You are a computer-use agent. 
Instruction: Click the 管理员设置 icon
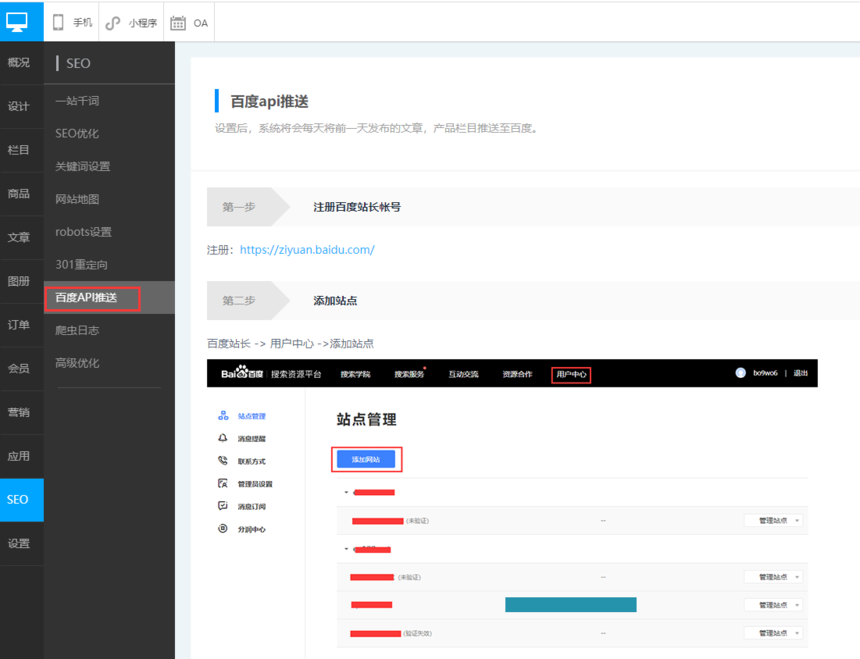[x=223, y=484]
